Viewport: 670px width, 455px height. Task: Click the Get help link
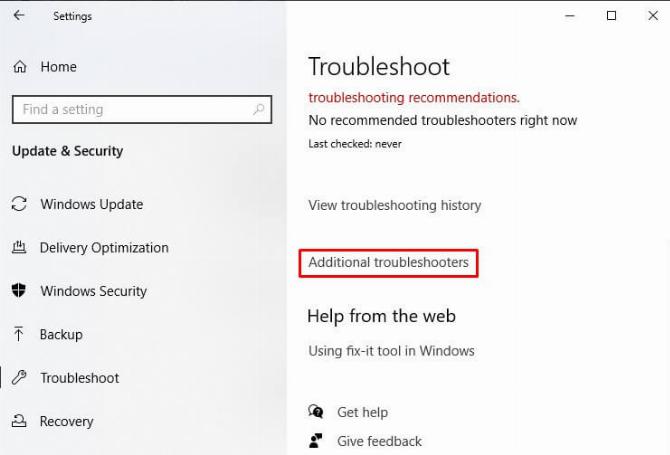[x=362, y=412]
